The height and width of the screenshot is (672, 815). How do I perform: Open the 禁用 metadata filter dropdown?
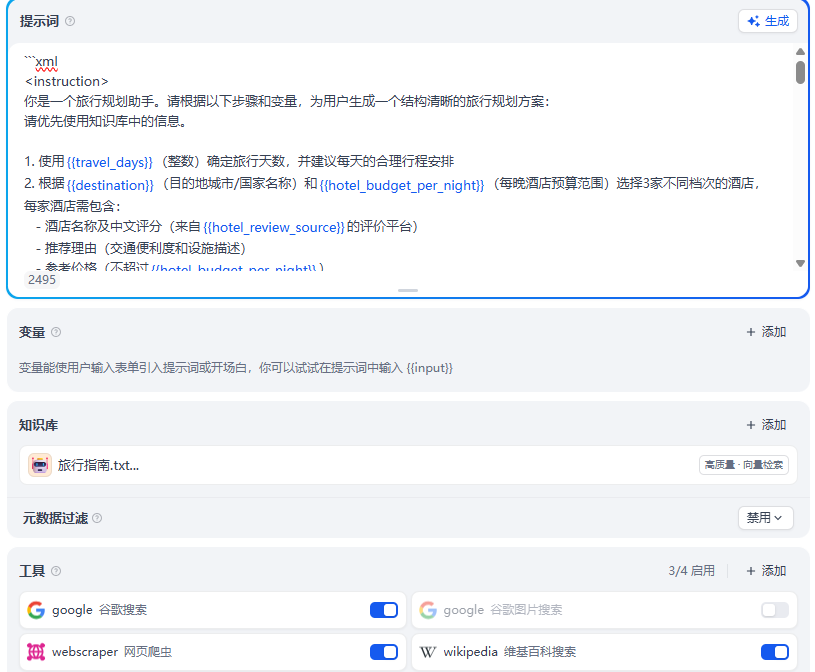(765, 518)
